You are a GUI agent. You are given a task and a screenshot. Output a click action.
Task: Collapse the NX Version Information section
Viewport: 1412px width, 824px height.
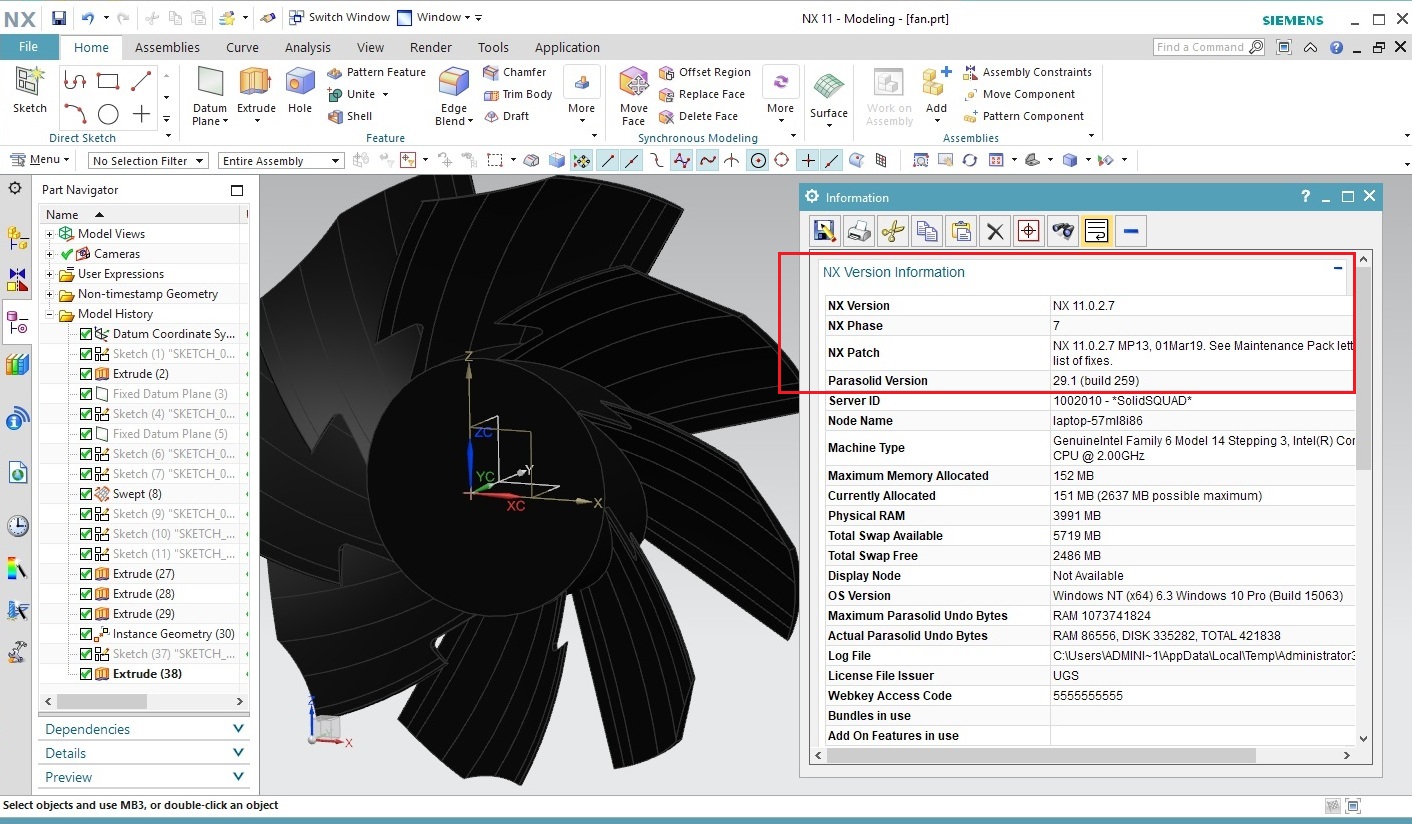[1338, 268]
